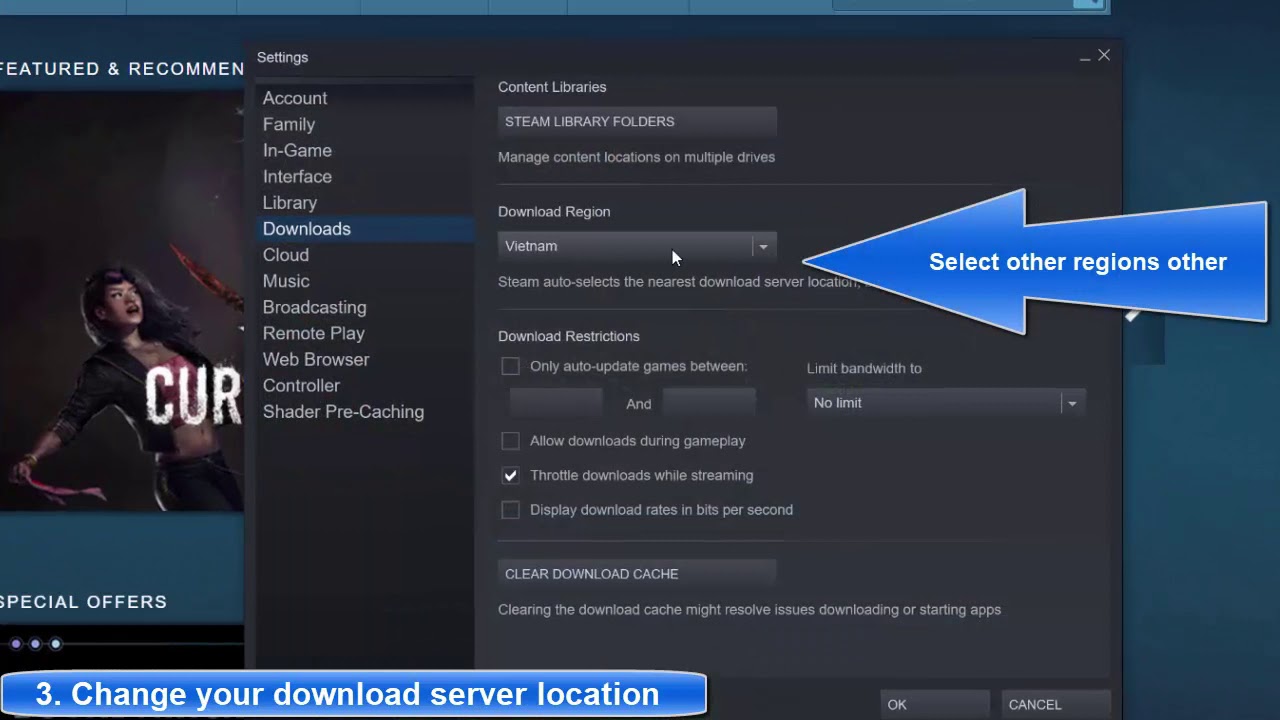Image resolution: width=1280 pixels, height=720 pixels.
Task: Close the Settings dialog with X
Action: [1104, 55]
